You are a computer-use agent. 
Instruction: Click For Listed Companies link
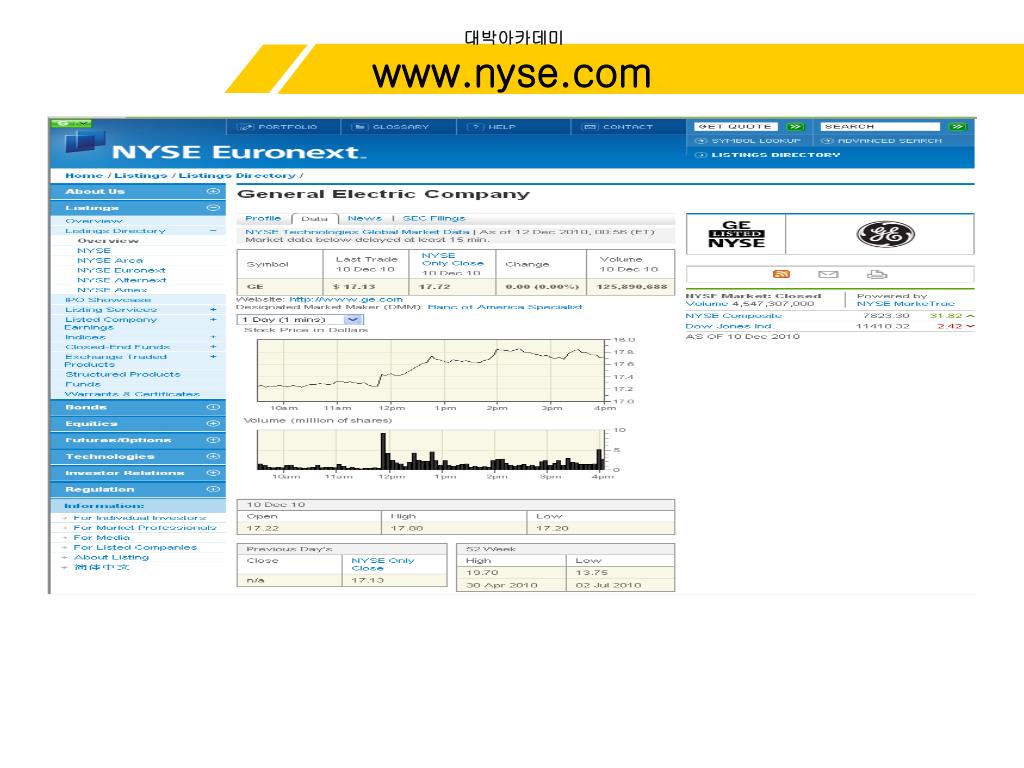135,547
